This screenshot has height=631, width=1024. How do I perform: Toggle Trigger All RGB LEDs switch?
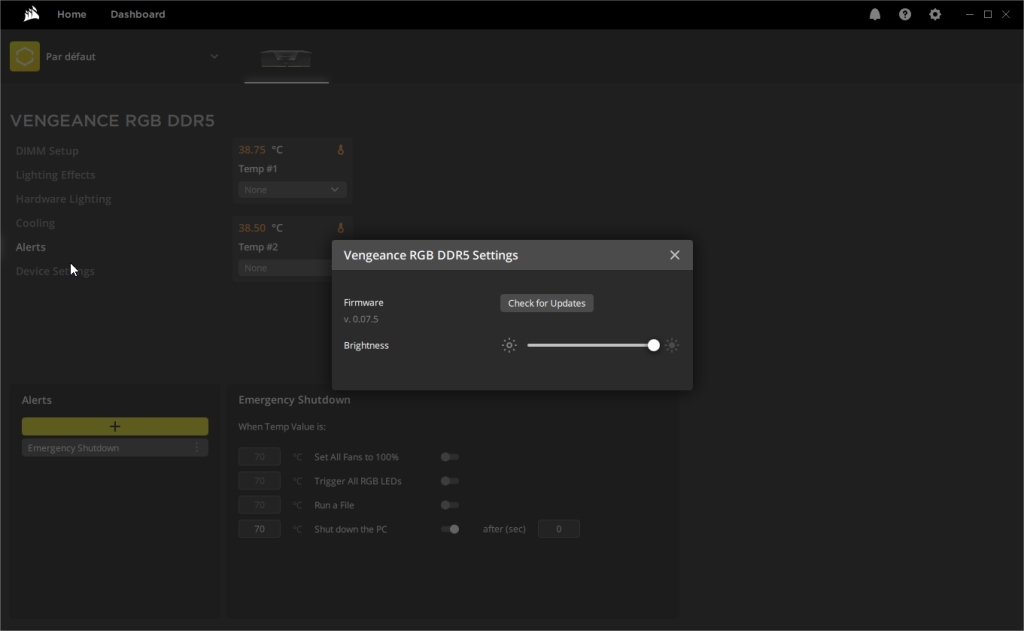pyautogui.click(x=449, y=481)
